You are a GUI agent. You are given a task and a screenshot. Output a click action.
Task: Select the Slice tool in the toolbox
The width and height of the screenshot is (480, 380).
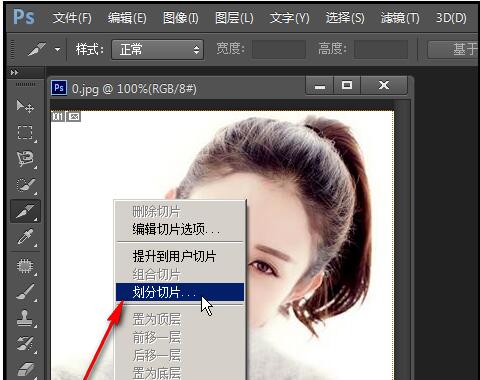[25, 211]
